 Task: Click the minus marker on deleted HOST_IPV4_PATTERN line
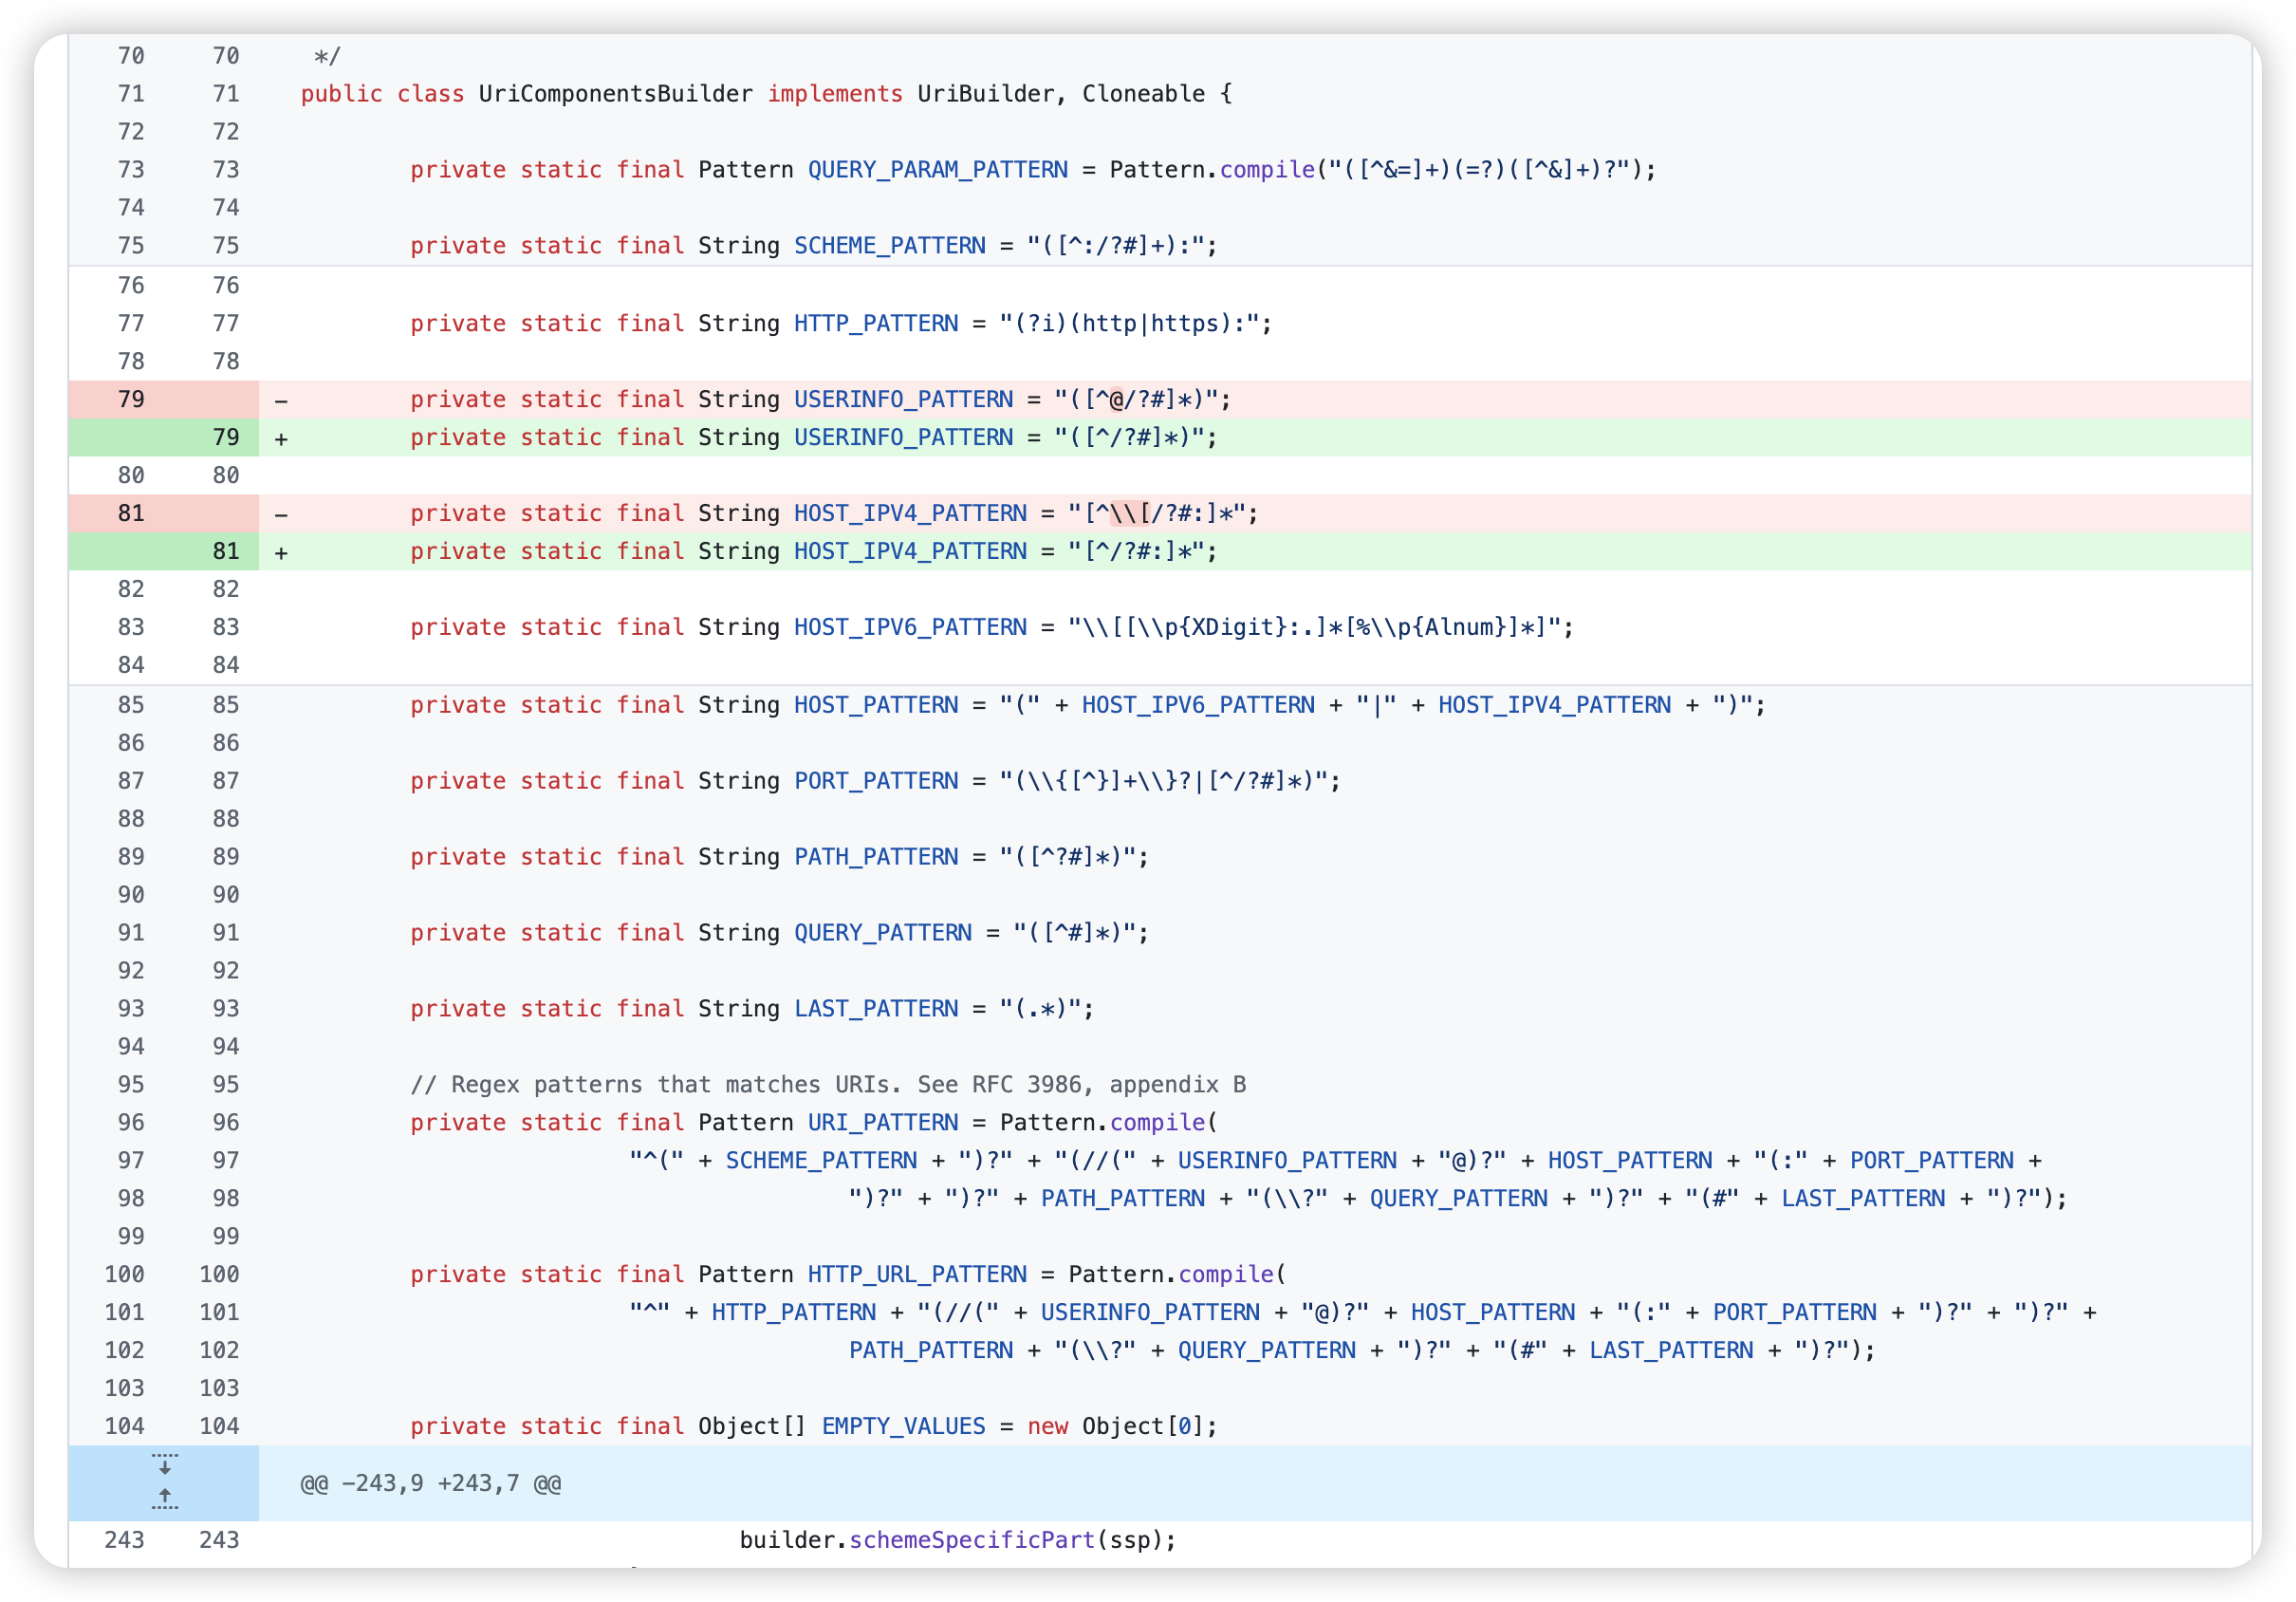[x=281, y=515]
